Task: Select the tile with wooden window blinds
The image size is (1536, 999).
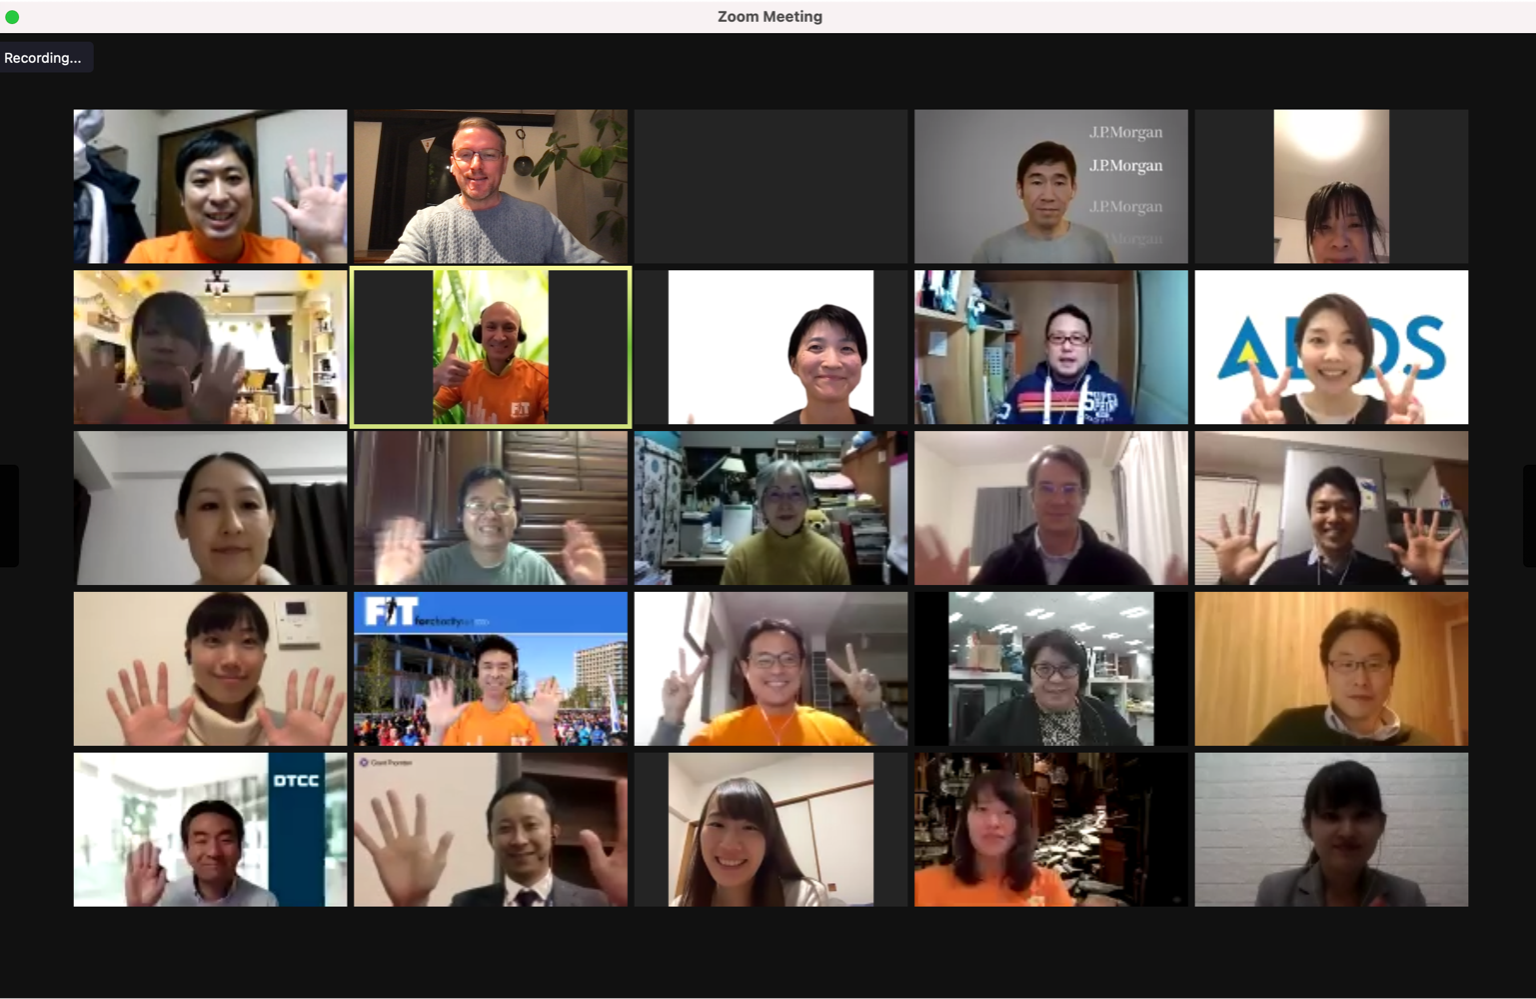Action: click(x=490, y=508)
